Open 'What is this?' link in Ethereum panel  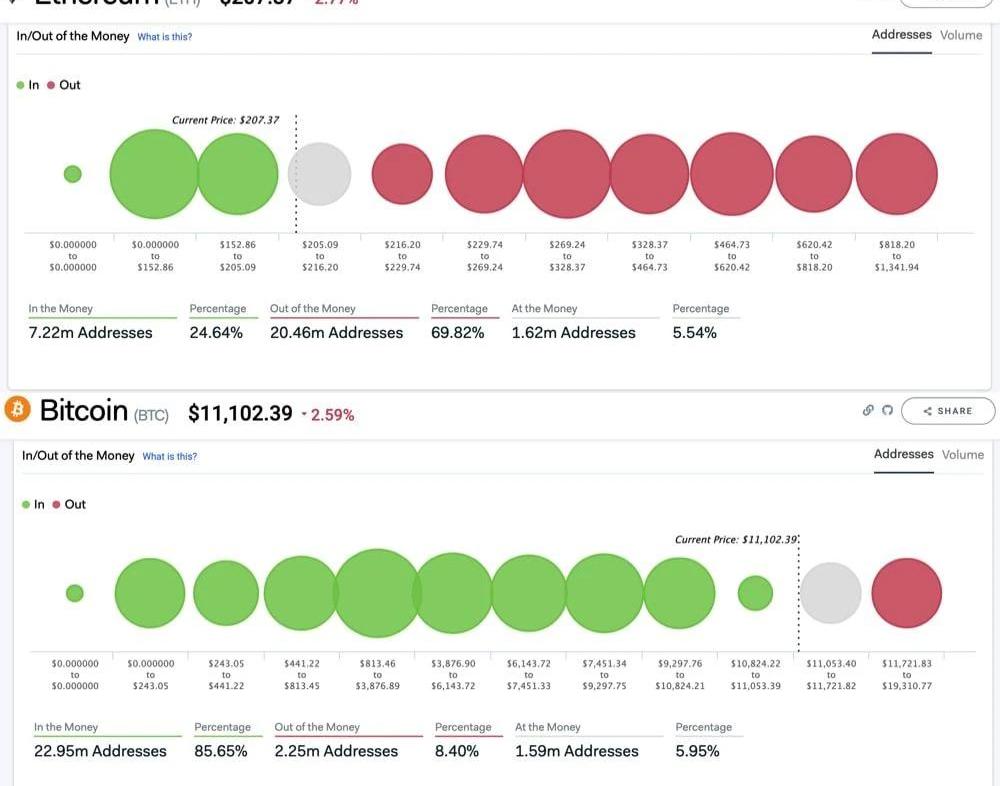pos(165,37)
